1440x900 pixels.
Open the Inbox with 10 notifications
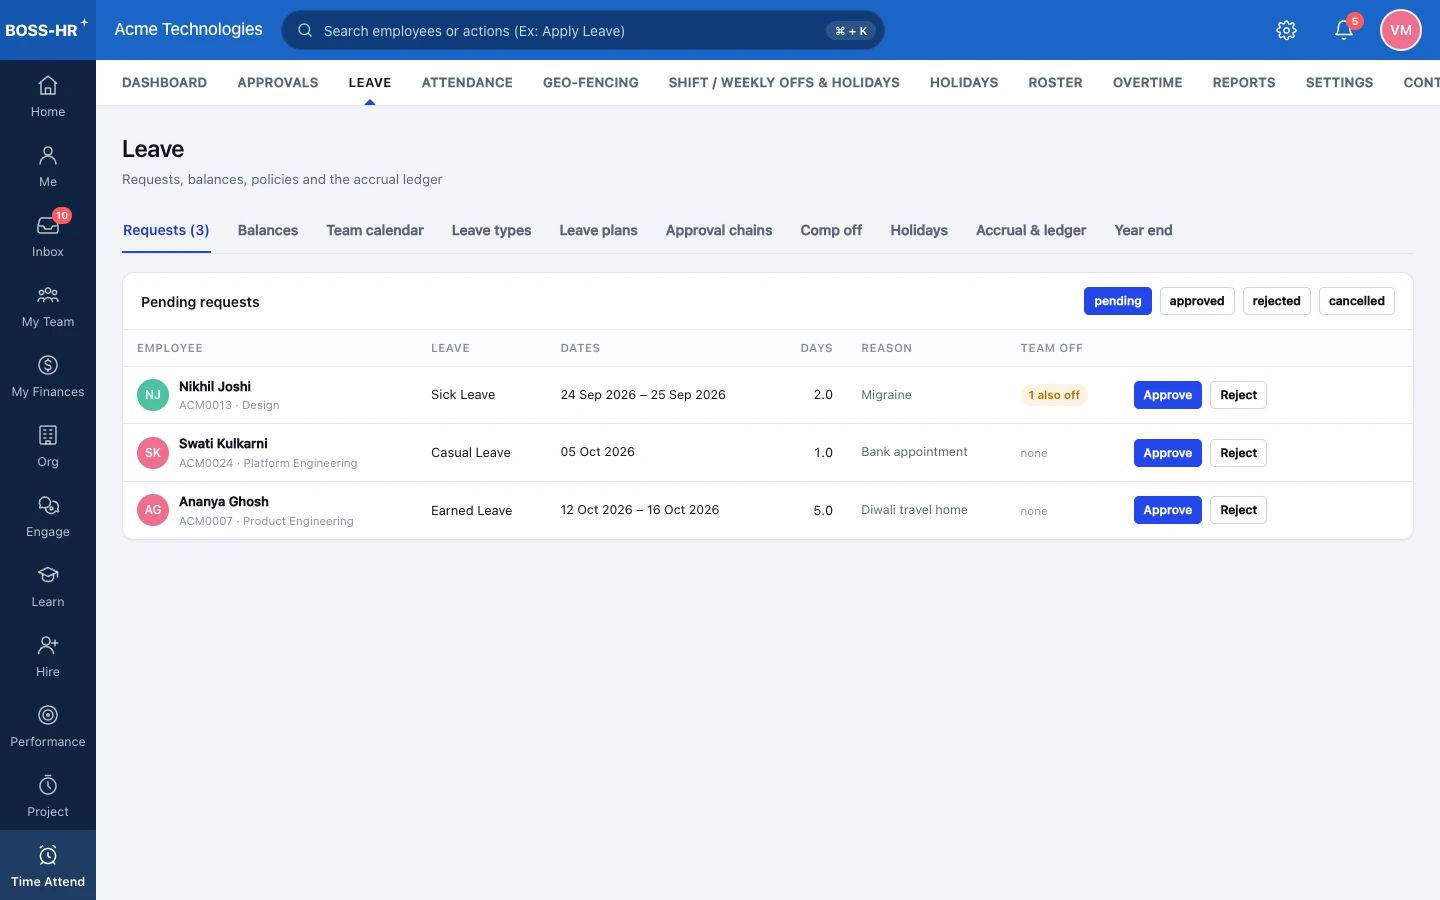tap(48, 236)
